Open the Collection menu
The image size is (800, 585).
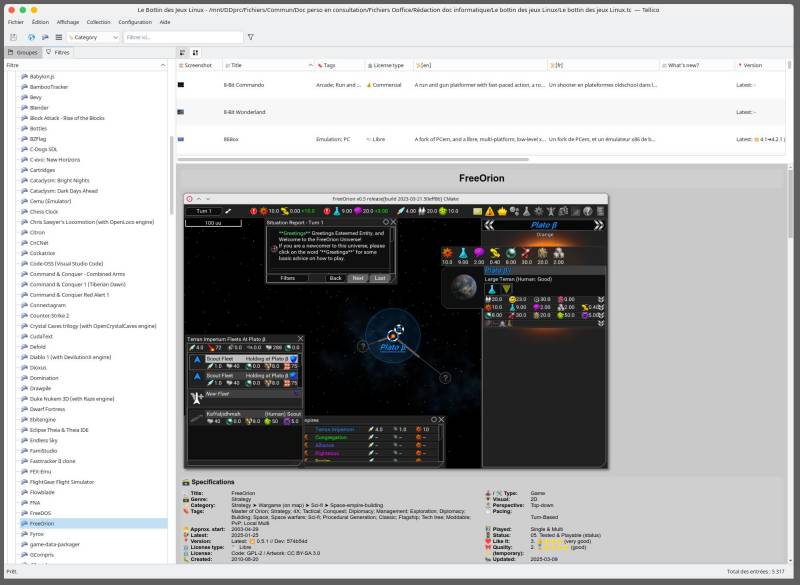(98, 22)
